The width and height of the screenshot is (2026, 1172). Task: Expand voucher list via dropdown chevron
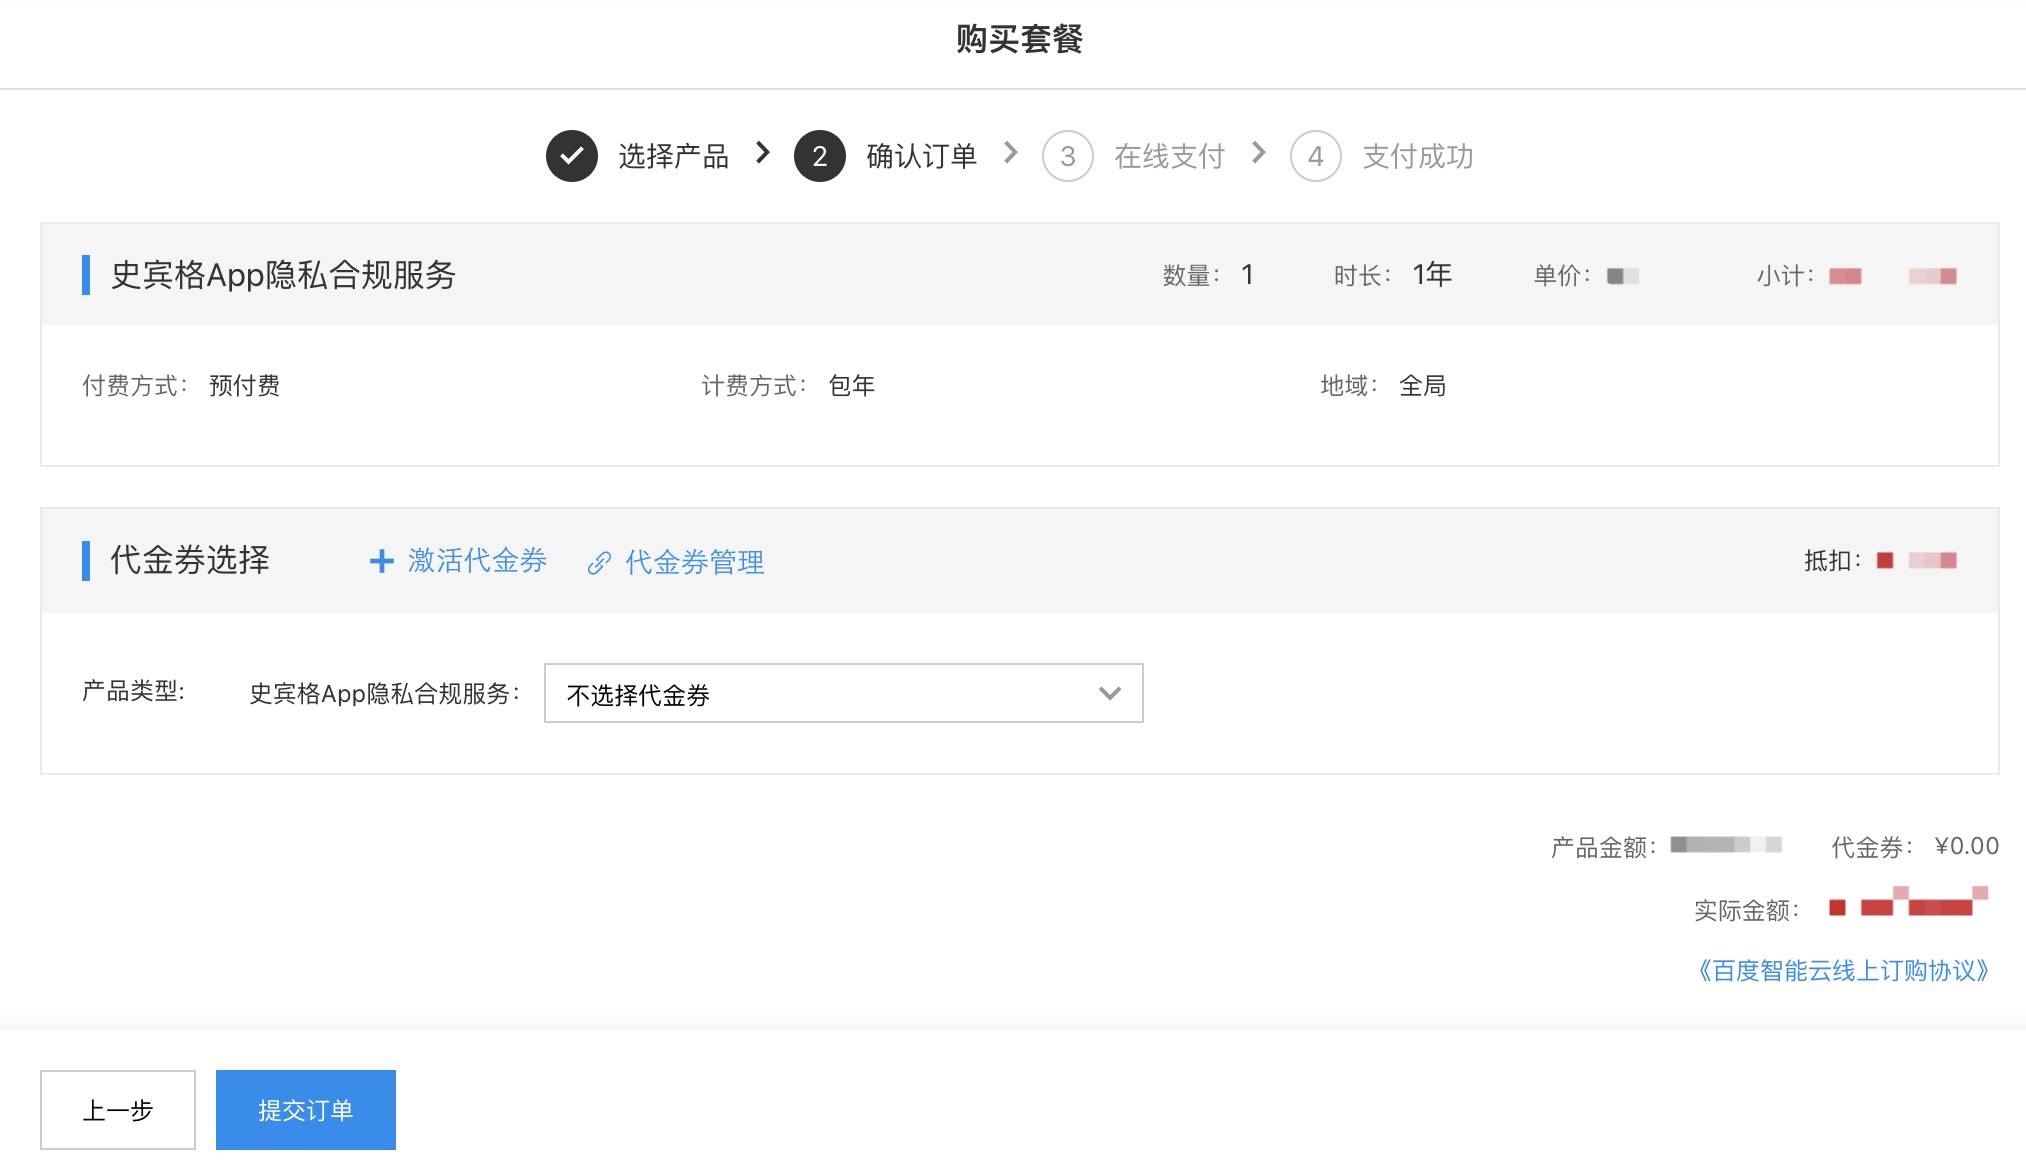1109,693
